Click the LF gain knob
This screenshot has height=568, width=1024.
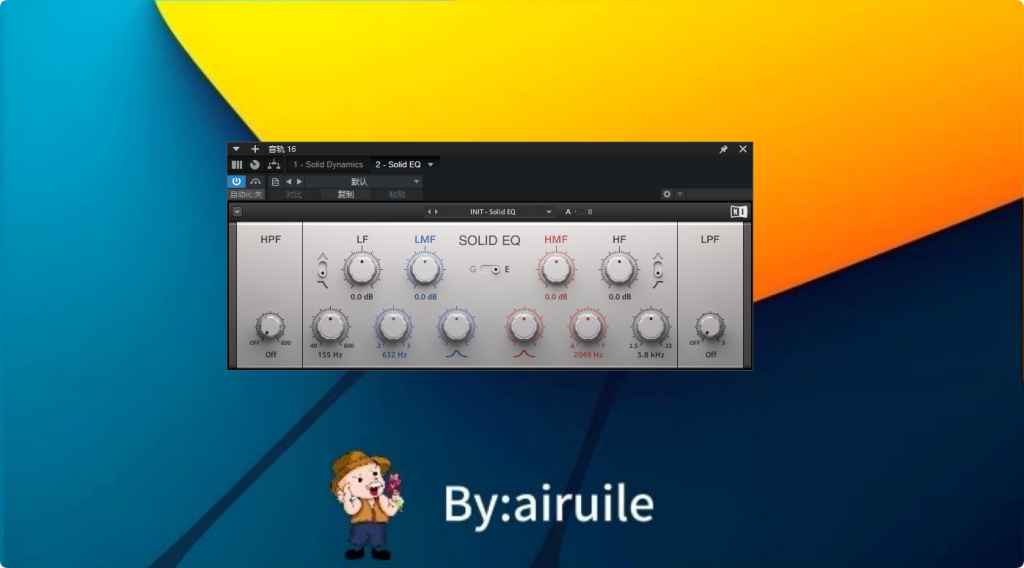pyautogui.click(x=362, y=270)
